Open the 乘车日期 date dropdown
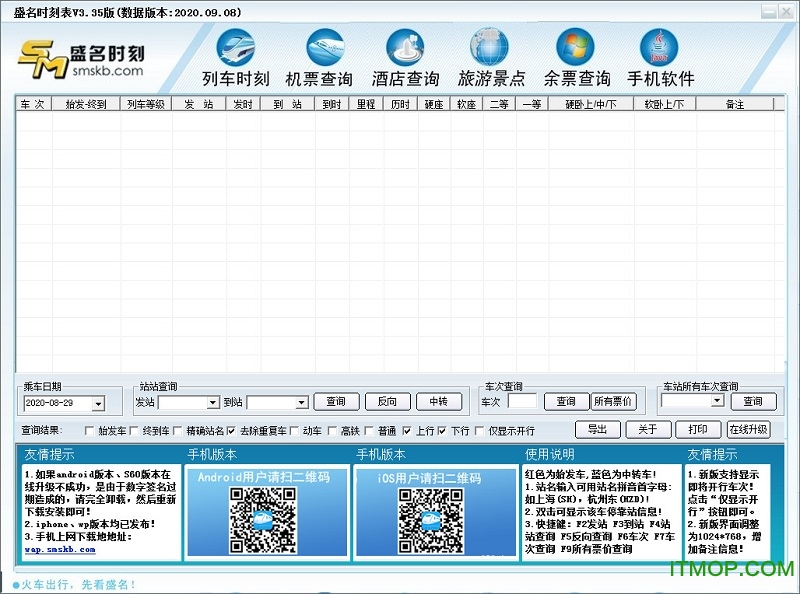The height and width of the screenshot is (594, 800). click(x=96, y=403)
